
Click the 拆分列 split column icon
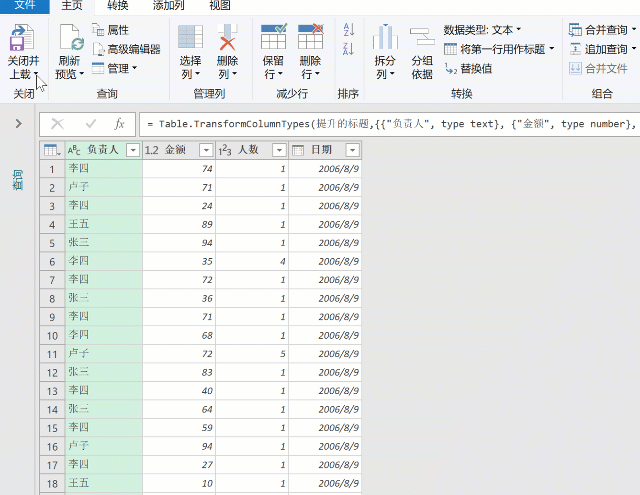(385, 38)
